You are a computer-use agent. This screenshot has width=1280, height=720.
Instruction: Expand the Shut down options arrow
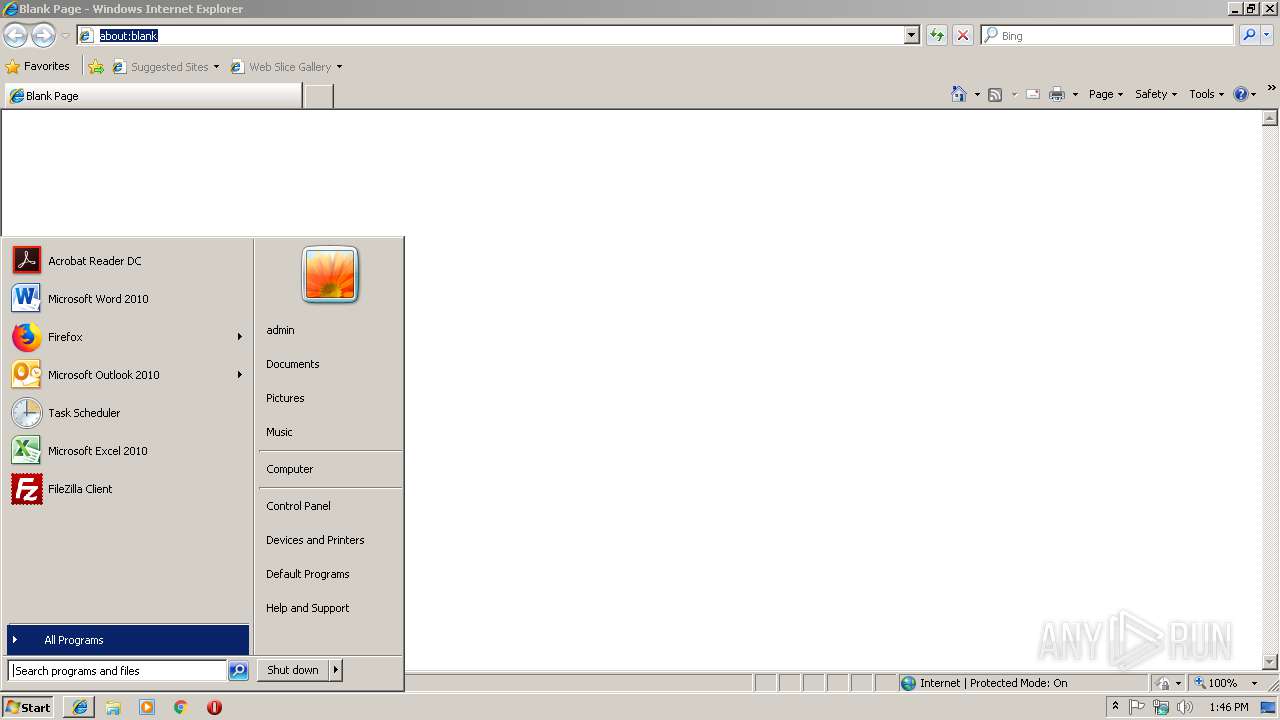pos(336,670)
